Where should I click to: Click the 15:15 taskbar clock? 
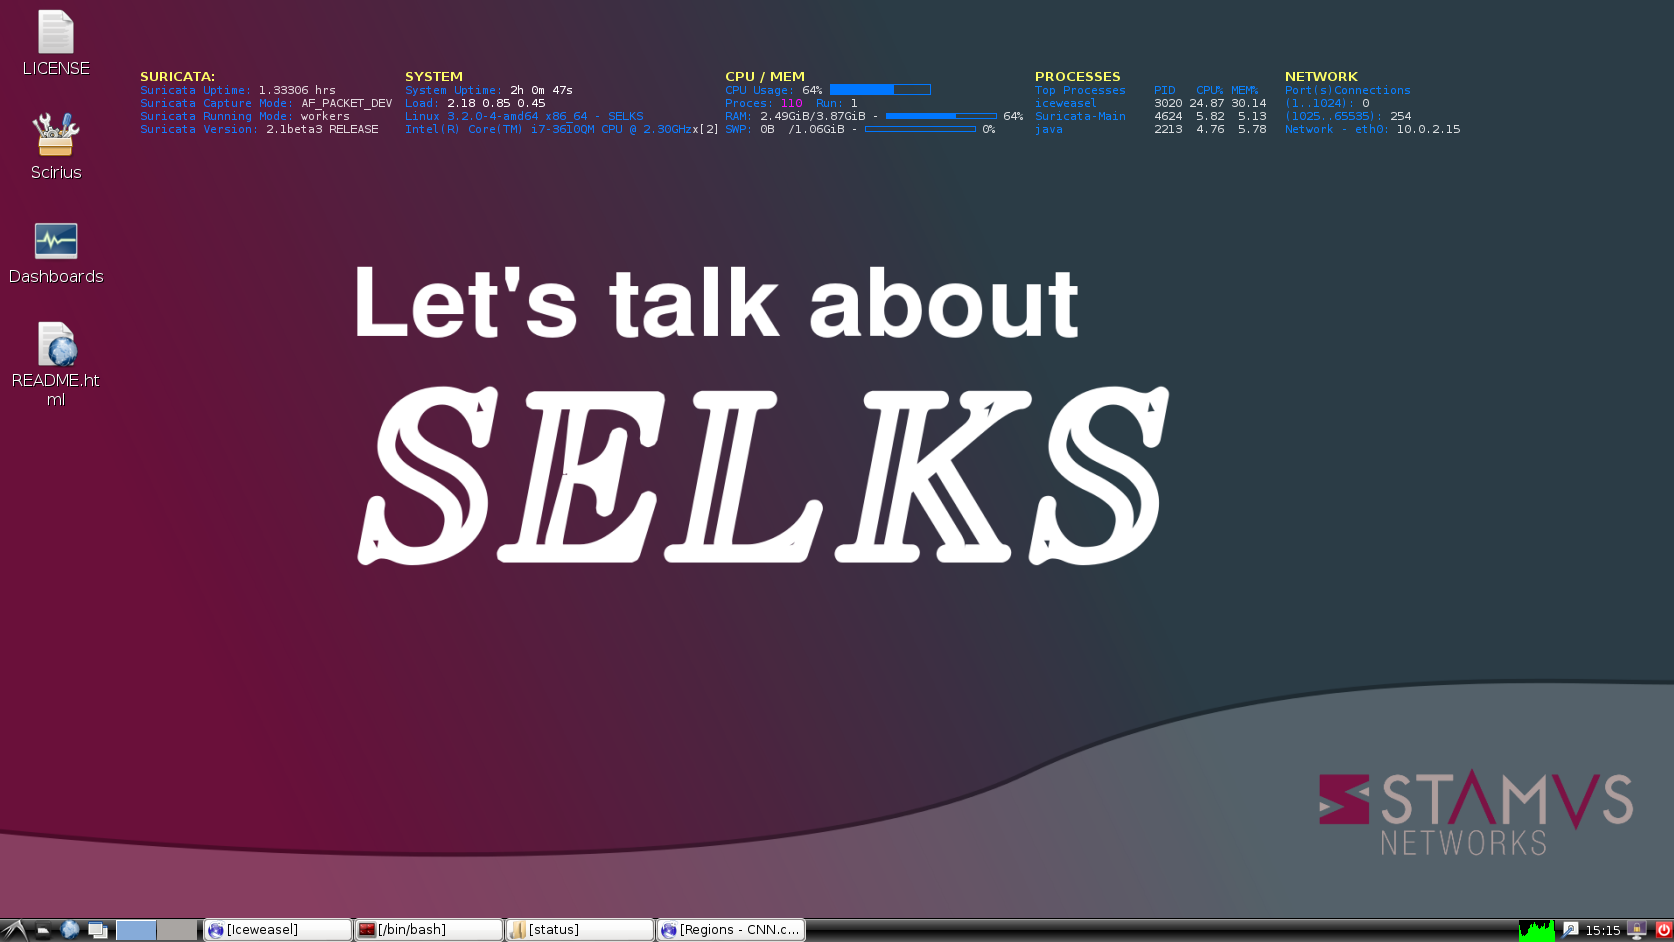point(1602,930)
